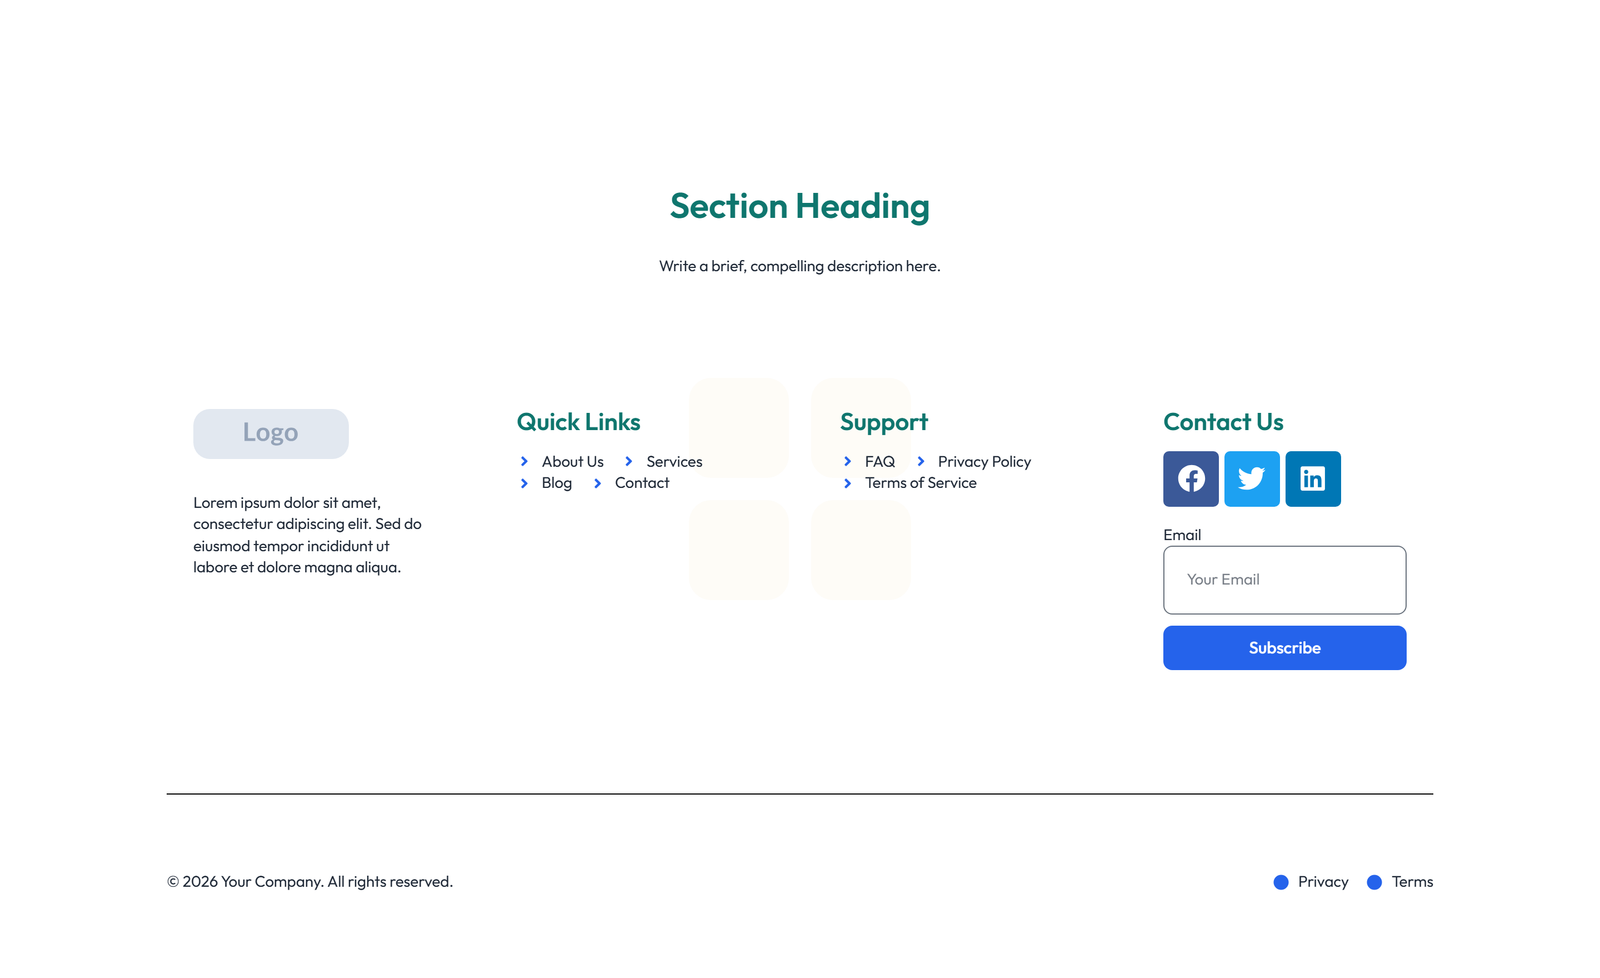Click the Twitter bird icon
Viewport: 1600px width, 978px height.
click(1251, 479)
